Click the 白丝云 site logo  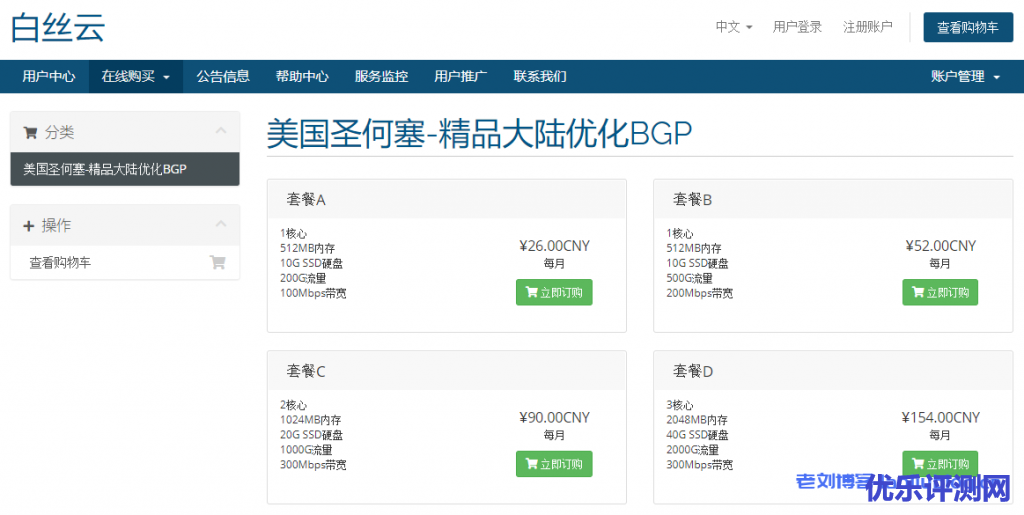tap(57, 27)
